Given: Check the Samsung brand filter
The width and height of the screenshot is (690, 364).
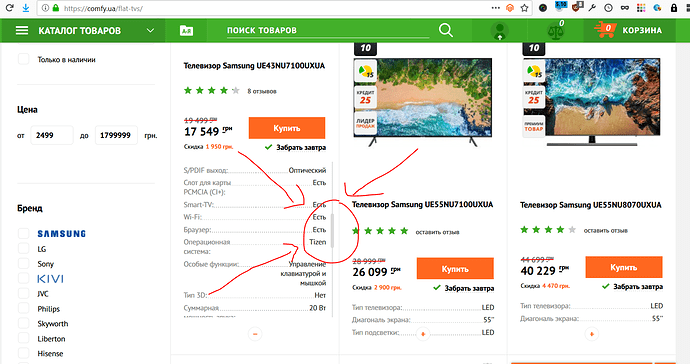Looking at the screenshot, I should [x=23, y=233].
